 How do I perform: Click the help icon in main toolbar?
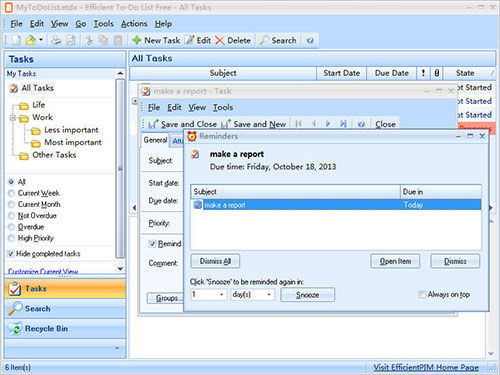click(x=310, y=40)
